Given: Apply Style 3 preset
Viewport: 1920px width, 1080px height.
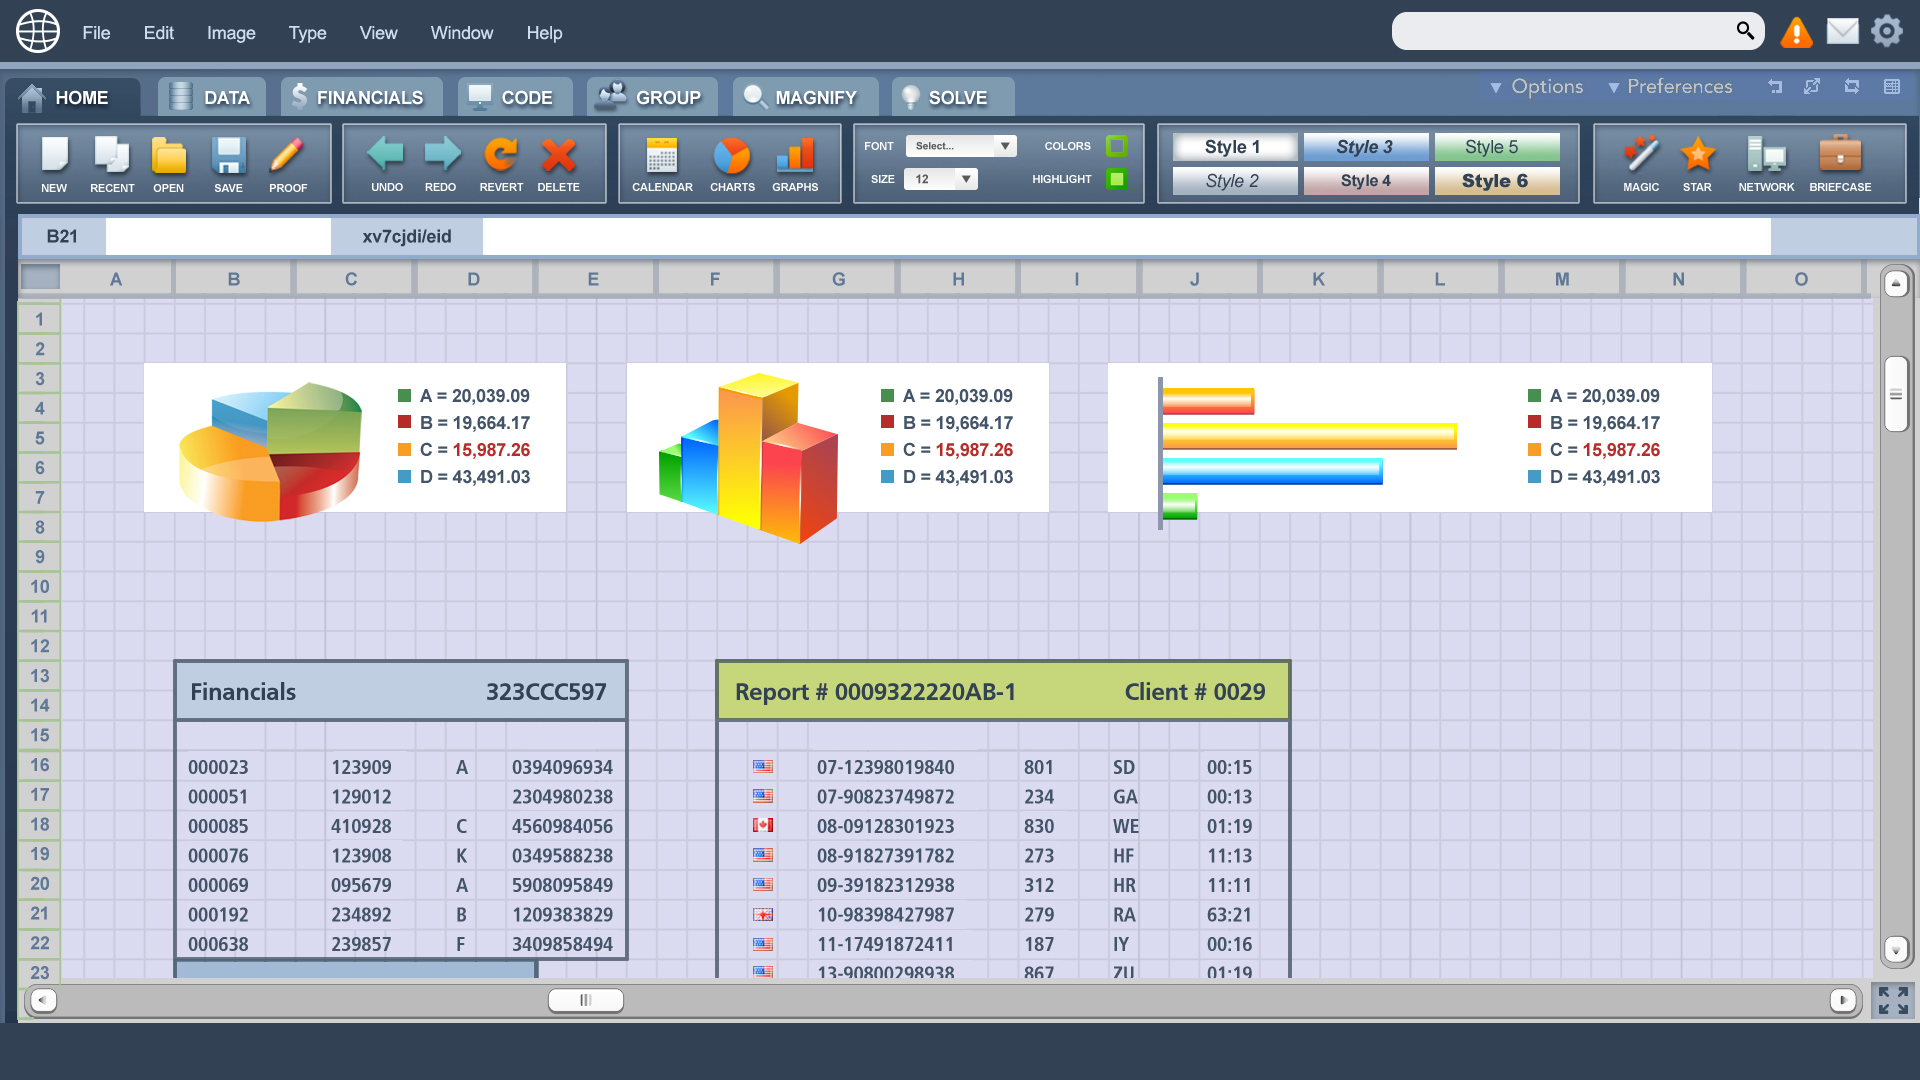Looking at the screenshot, I should 1365,147.
